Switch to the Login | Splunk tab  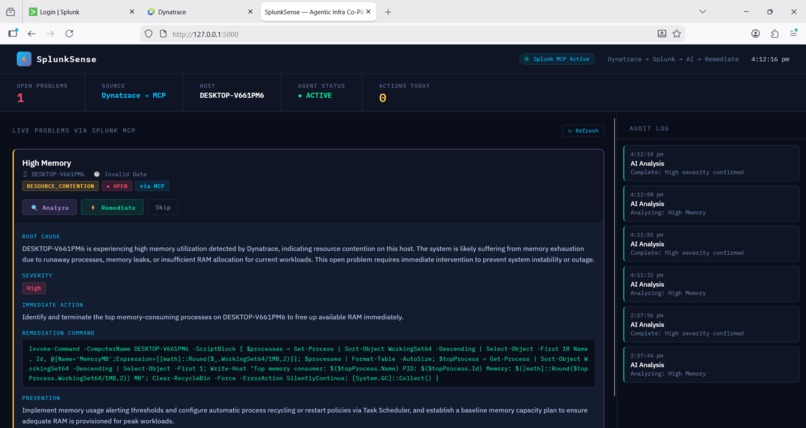pyautogui.click(x=80, y=12)
